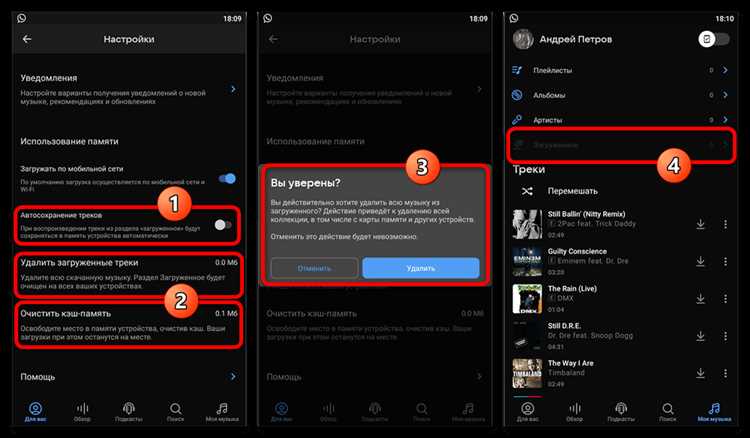The width and height of the screenshot is (750, 438).
Task: Expand Плейлисты with its chevron
Action: [725, 70]
